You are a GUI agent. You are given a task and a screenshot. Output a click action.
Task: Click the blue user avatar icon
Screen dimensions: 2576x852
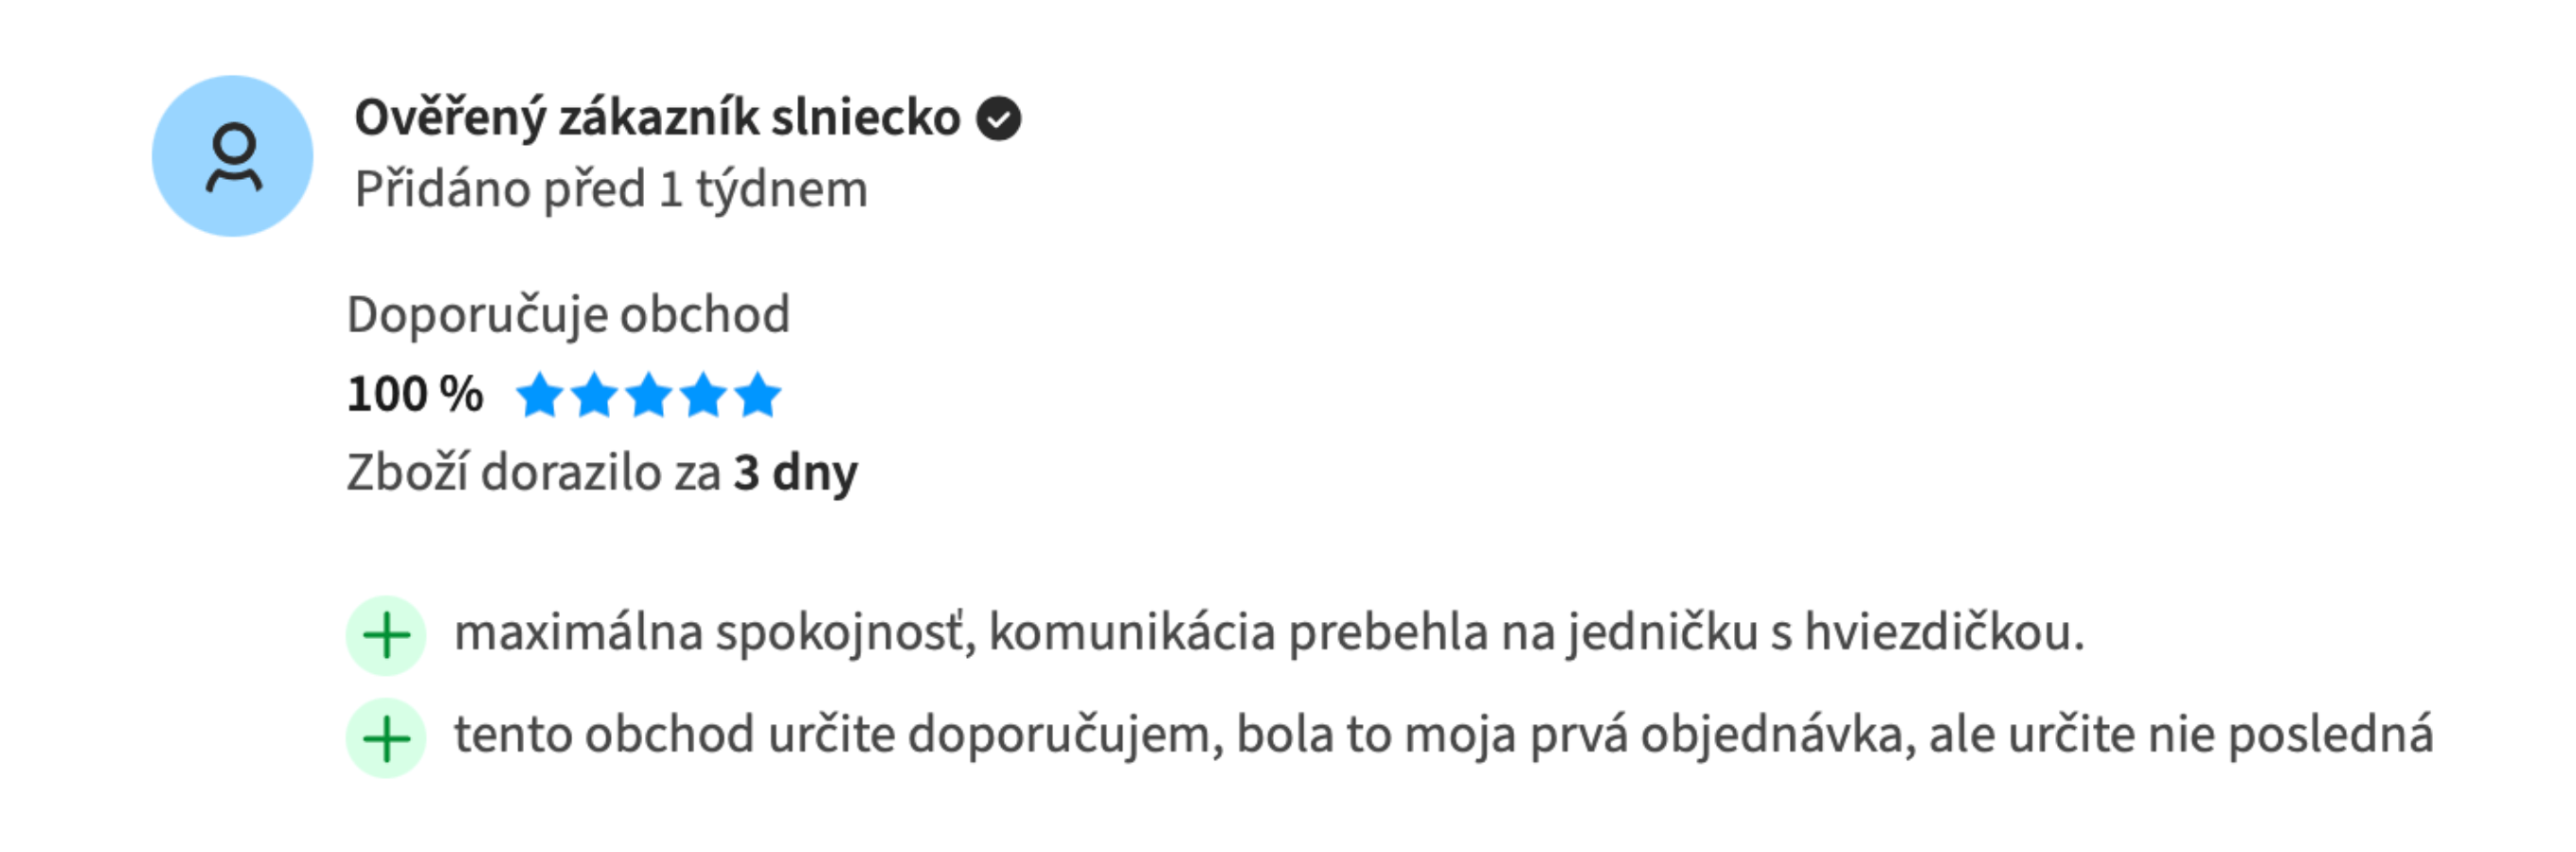click(232, 156)
